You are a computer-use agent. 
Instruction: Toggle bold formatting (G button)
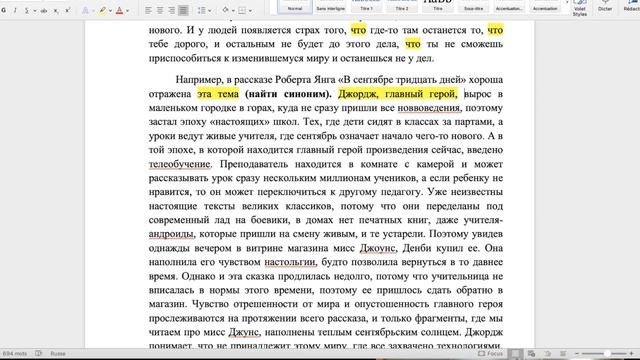(x=4, y=11)
